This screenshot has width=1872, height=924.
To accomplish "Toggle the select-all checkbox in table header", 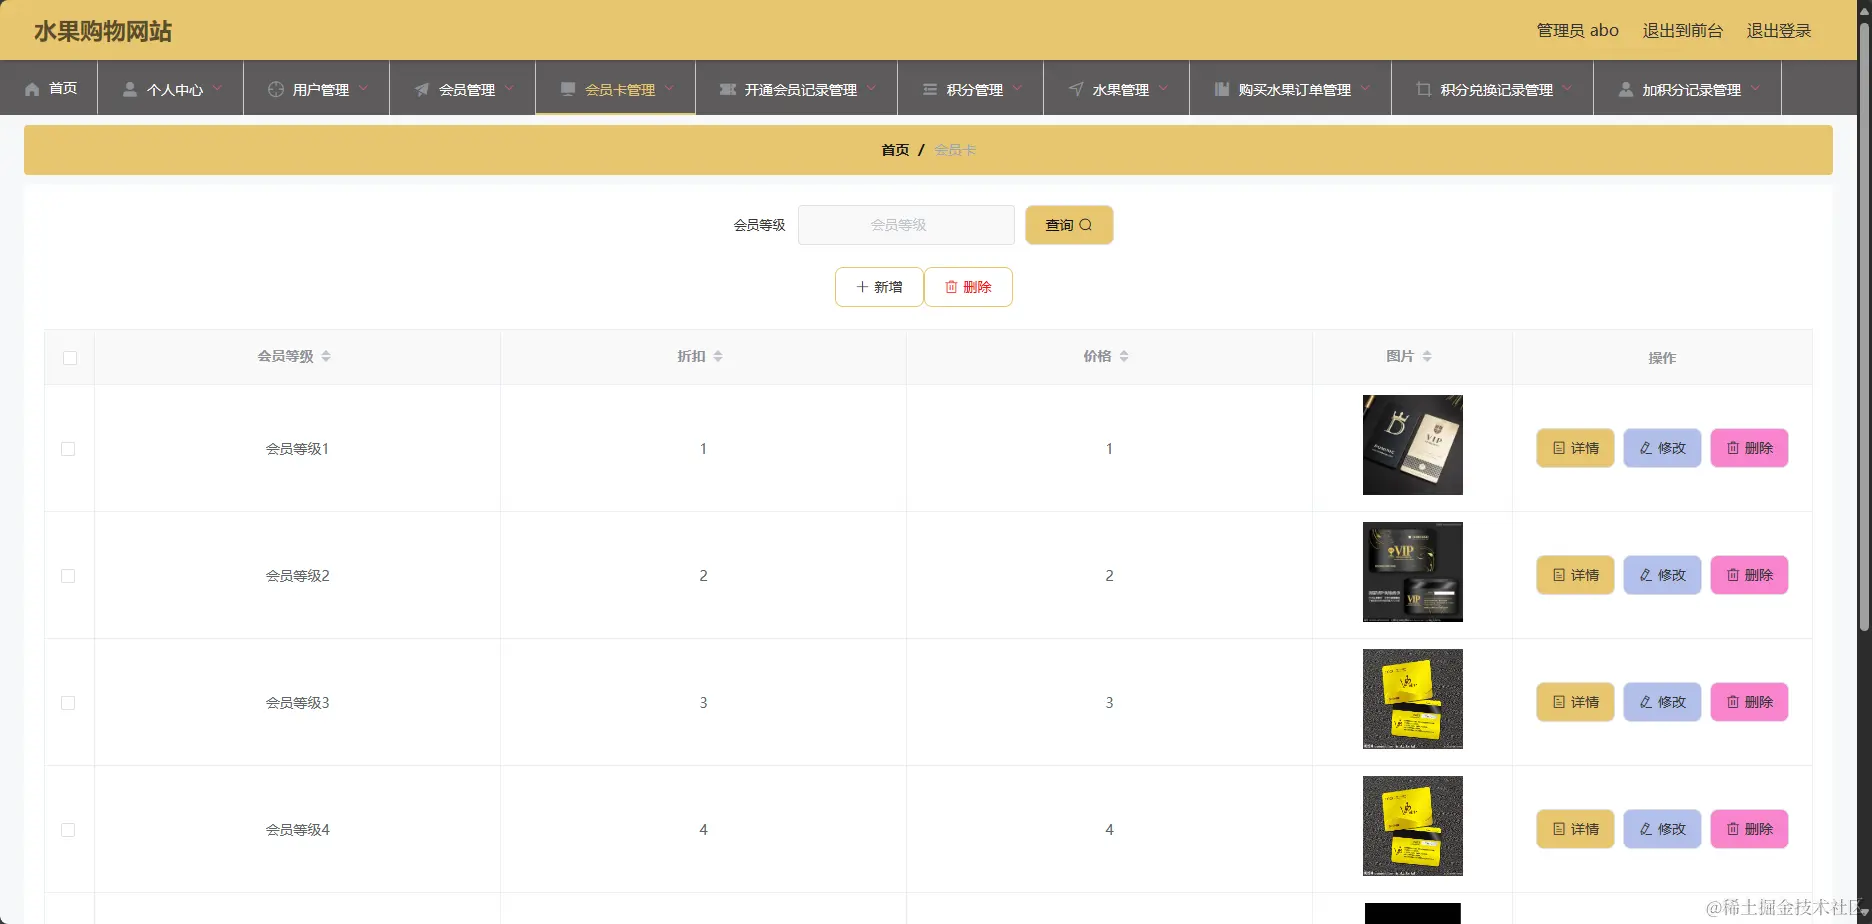I will coord(70,358).
